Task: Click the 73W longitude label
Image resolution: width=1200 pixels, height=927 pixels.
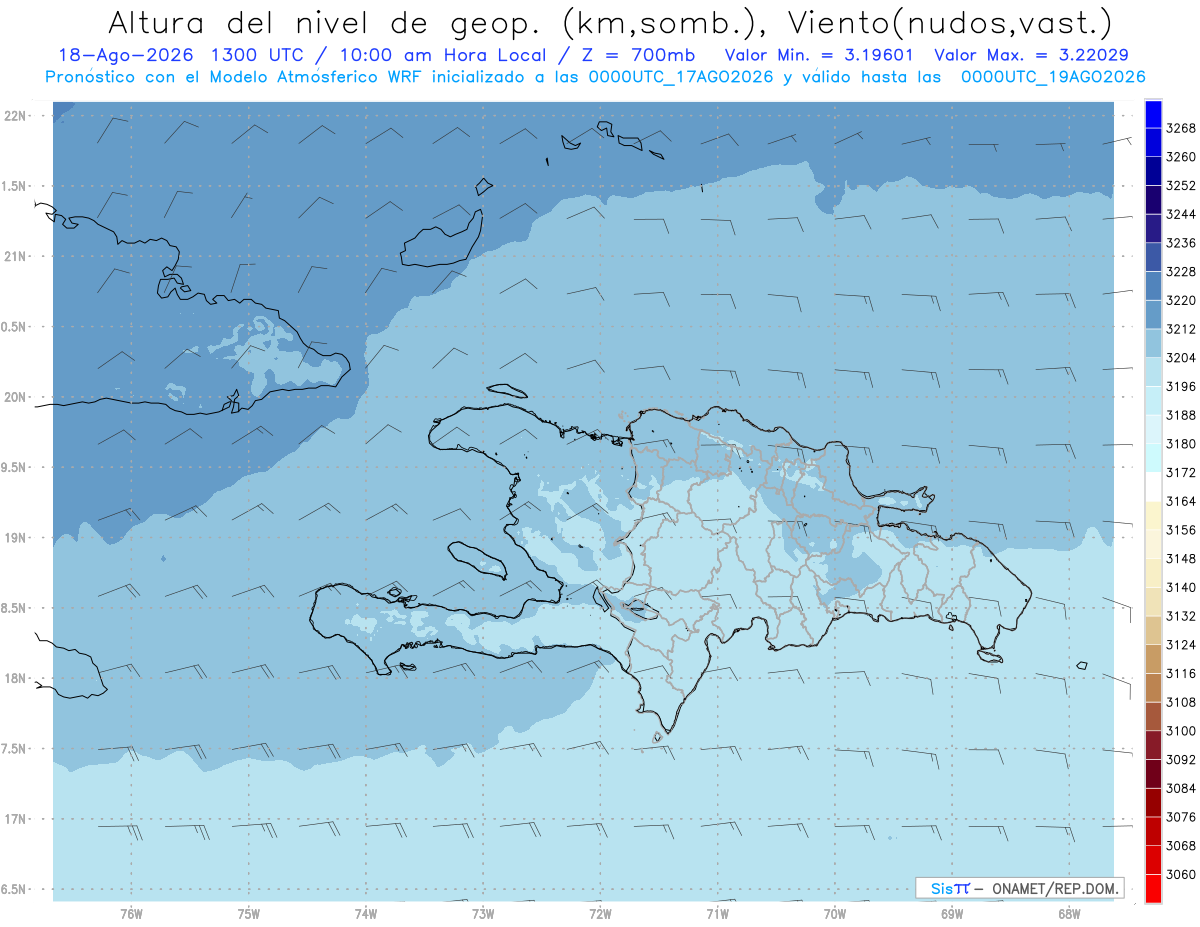Action: [x=483, y=914]
